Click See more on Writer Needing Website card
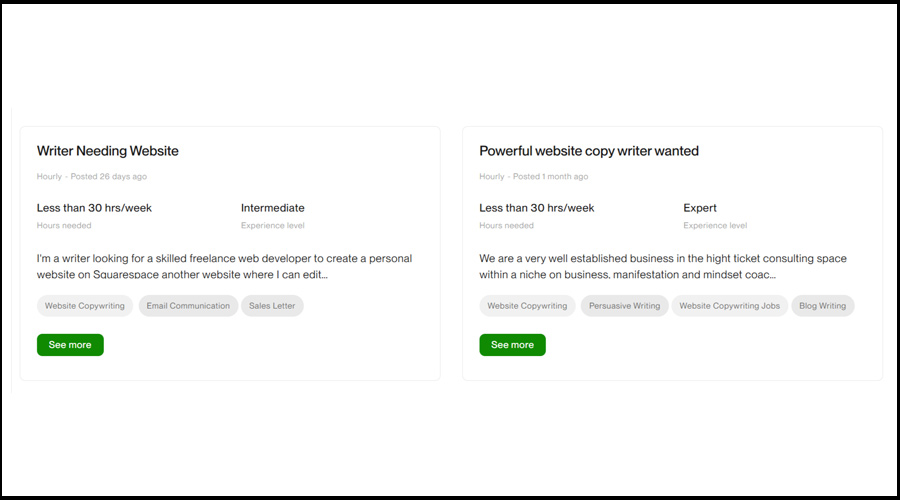The image size is (900, 500). coord(70,345)
